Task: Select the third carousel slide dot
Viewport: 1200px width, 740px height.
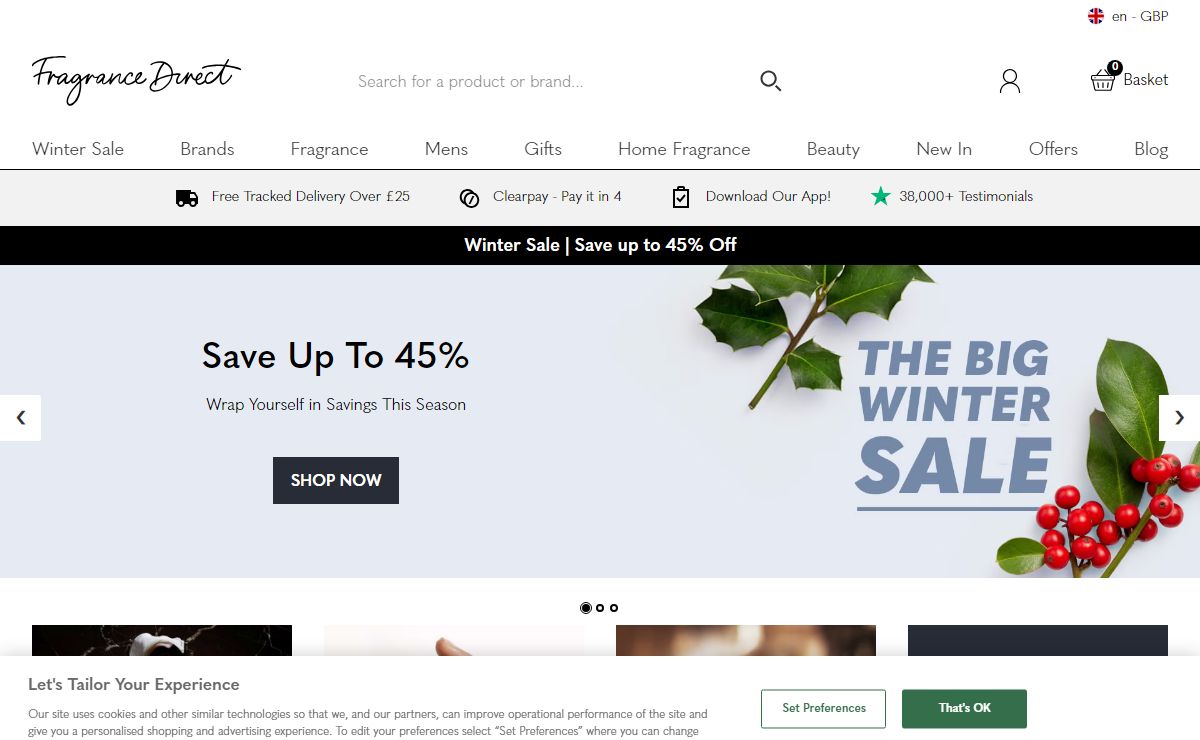Action: (614, 608)
